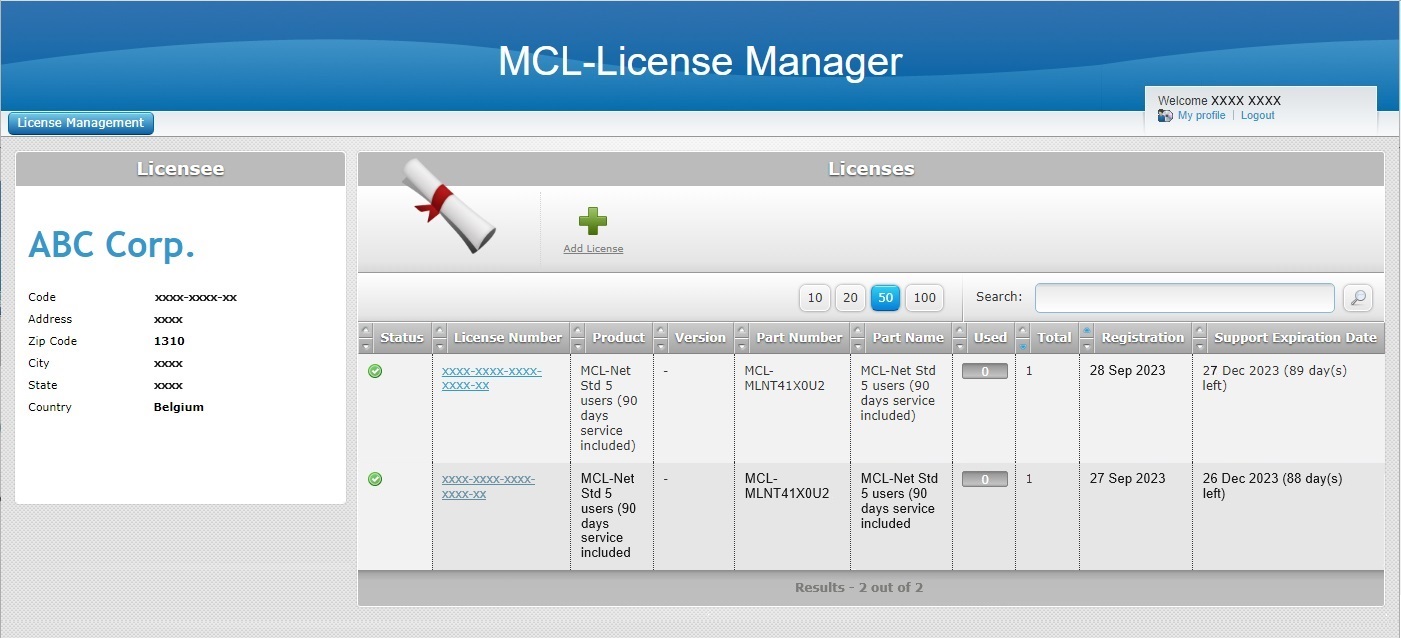This screenshot has height=638, width=1401.
Task: Click the Part Number column header label
Action: click(800, 338)
